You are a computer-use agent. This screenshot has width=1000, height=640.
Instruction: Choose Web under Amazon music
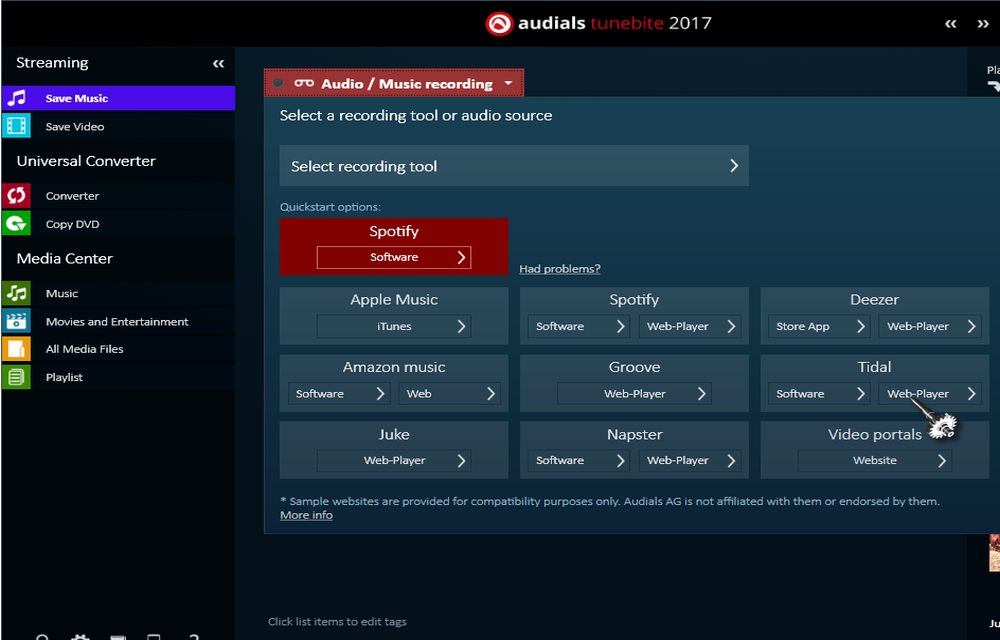(450, 393)
